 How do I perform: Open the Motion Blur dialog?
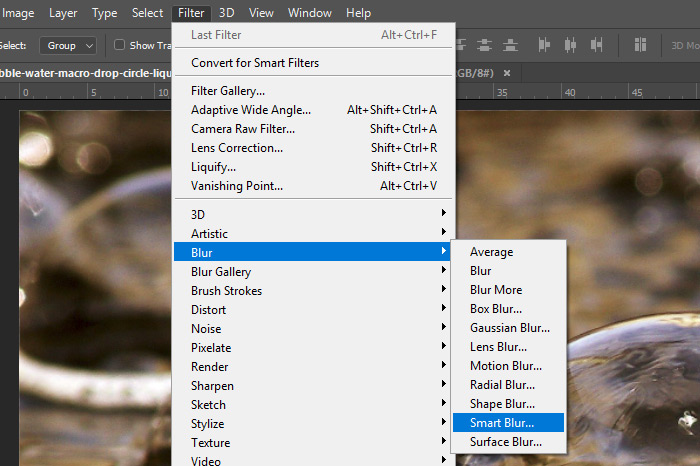pos(508,366)
